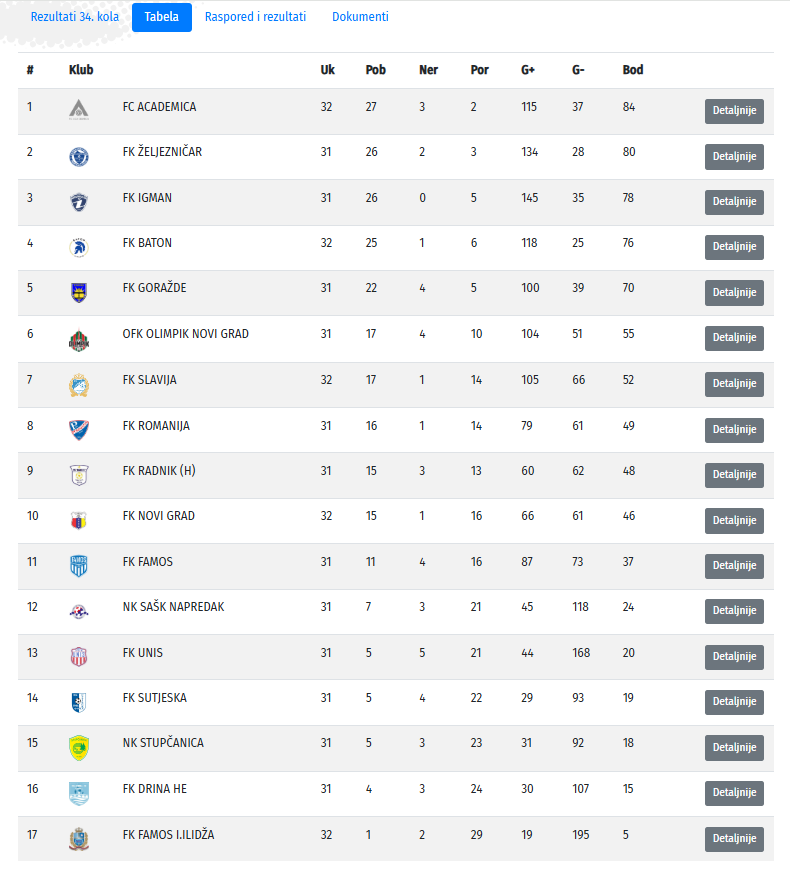Click the FK Željezničar club crest

tap(79, 157)
